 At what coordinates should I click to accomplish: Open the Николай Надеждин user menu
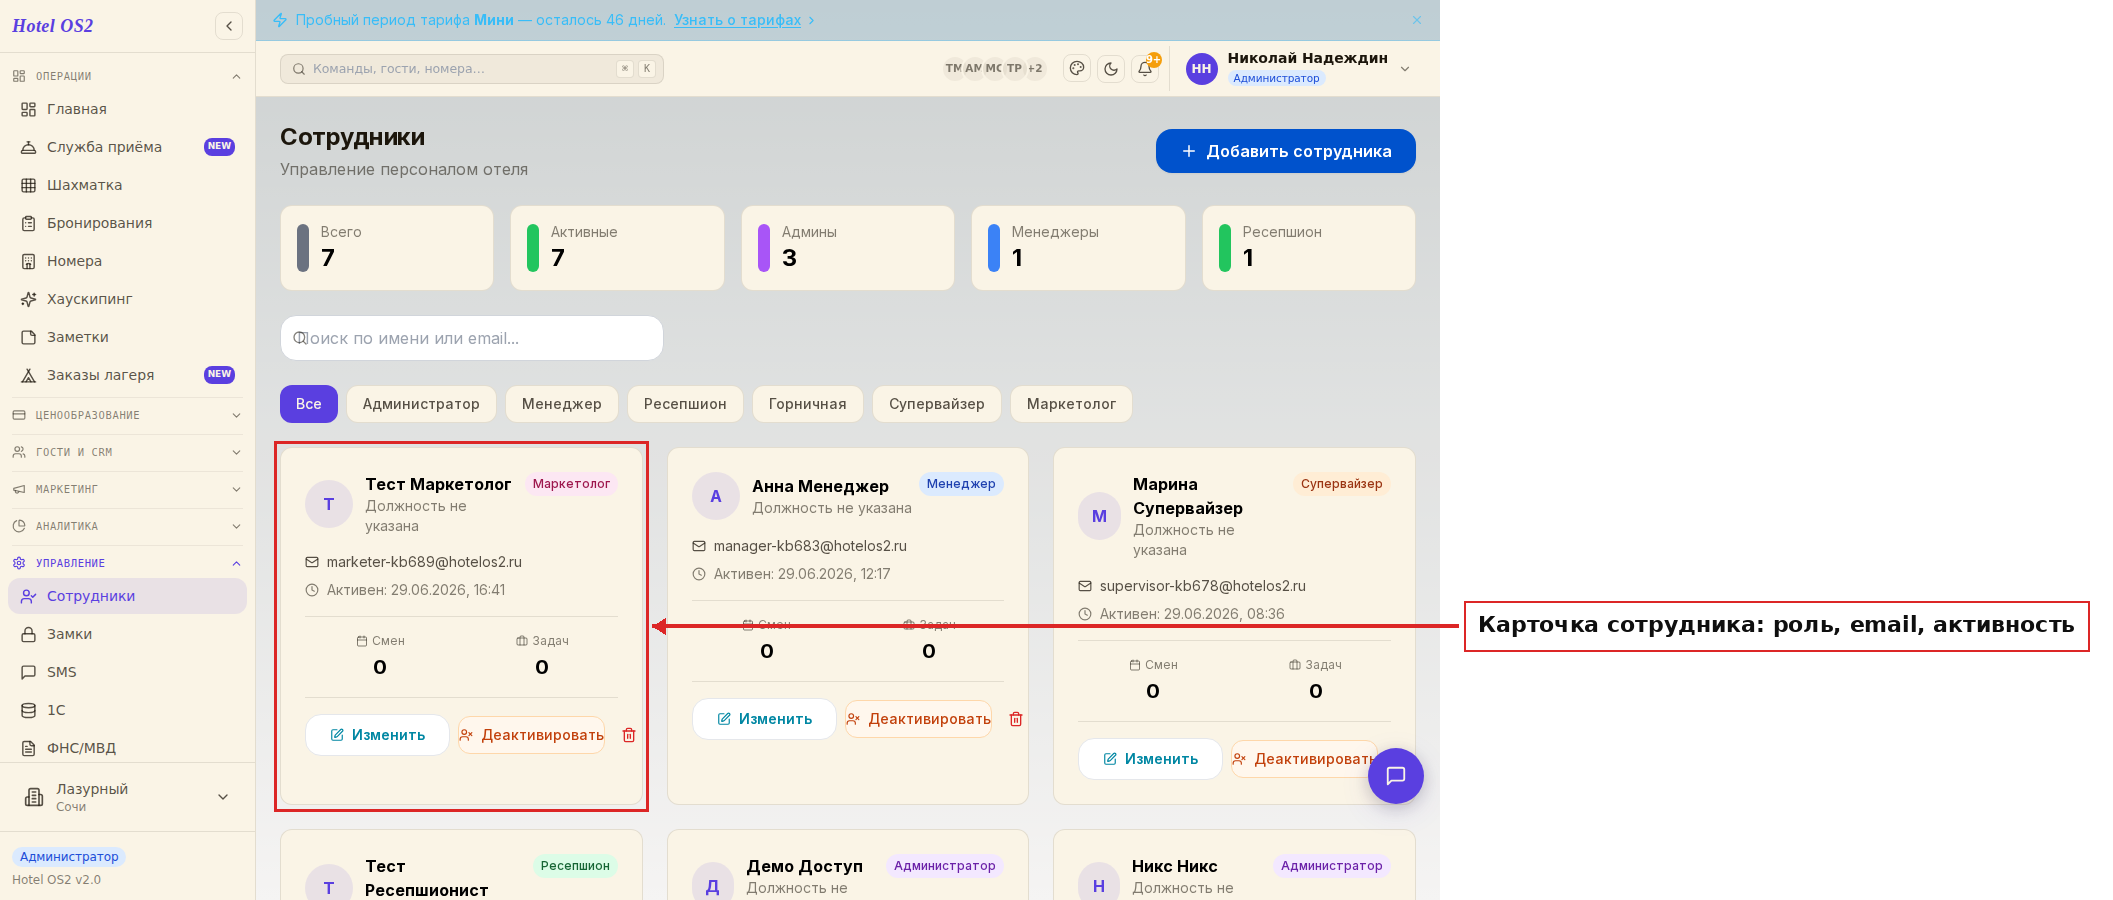[x=1298, y=68]
